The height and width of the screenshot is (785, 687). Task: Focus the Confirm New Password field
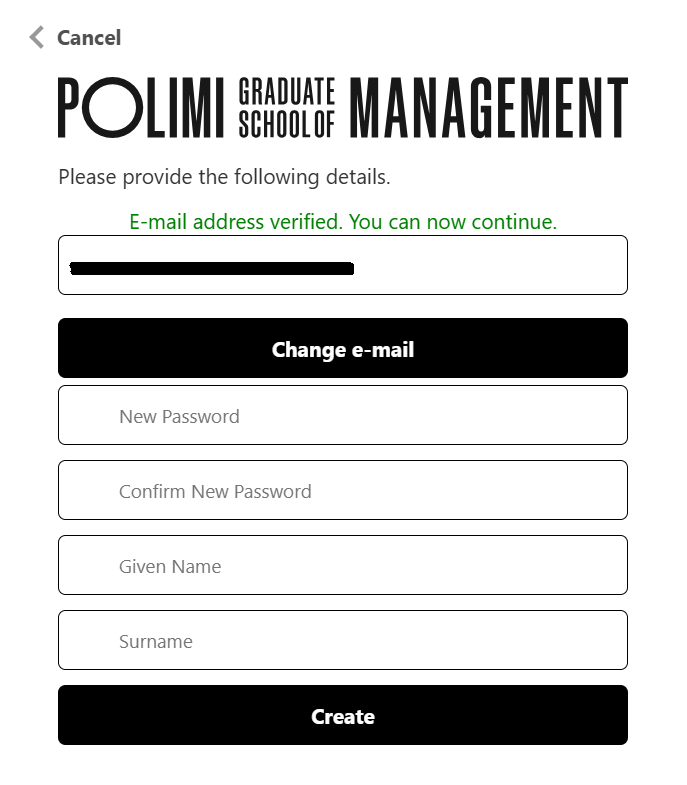click(343, 490)
